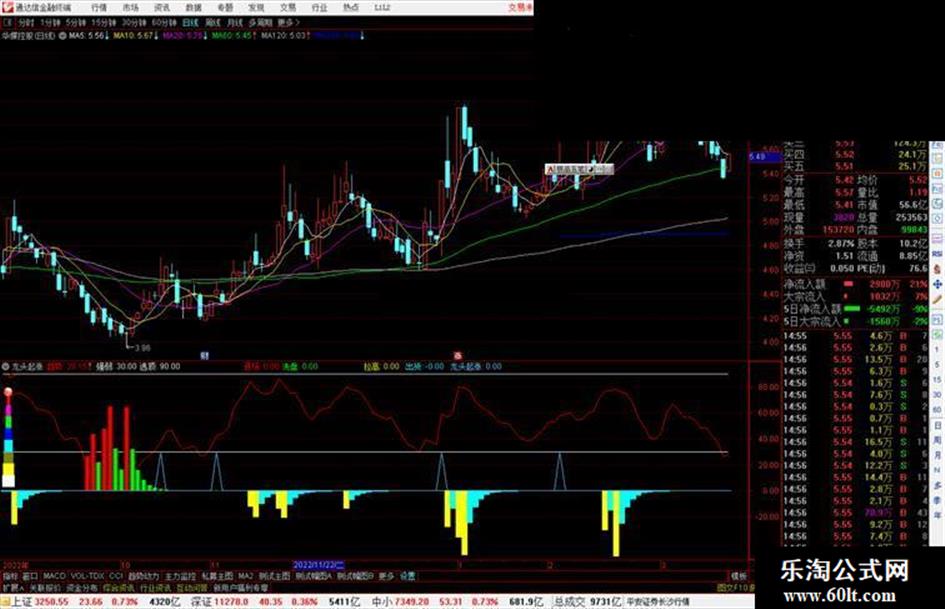Switch chart to 1分钟 period
This screenshot has height=609, width=945.
(50, 23)
